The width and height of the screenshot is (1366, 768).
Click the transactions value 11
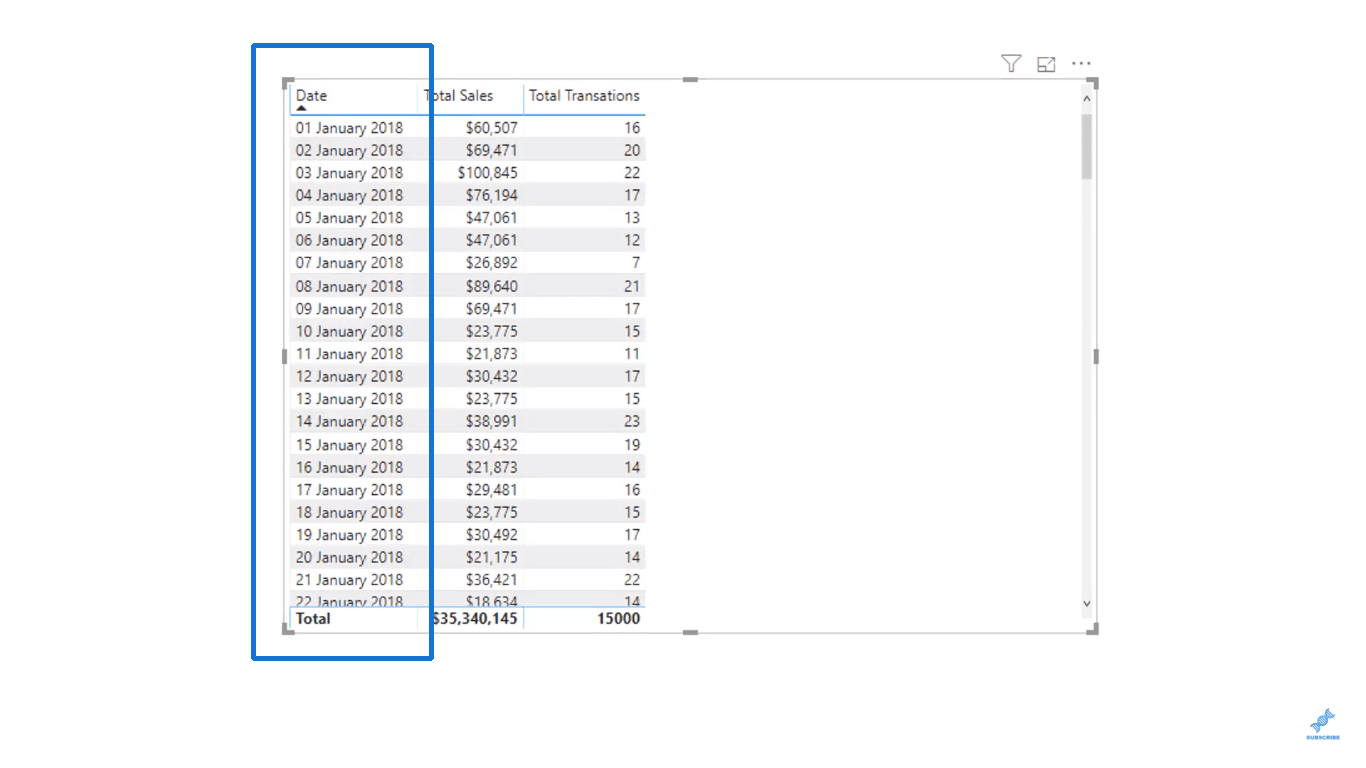632,354
